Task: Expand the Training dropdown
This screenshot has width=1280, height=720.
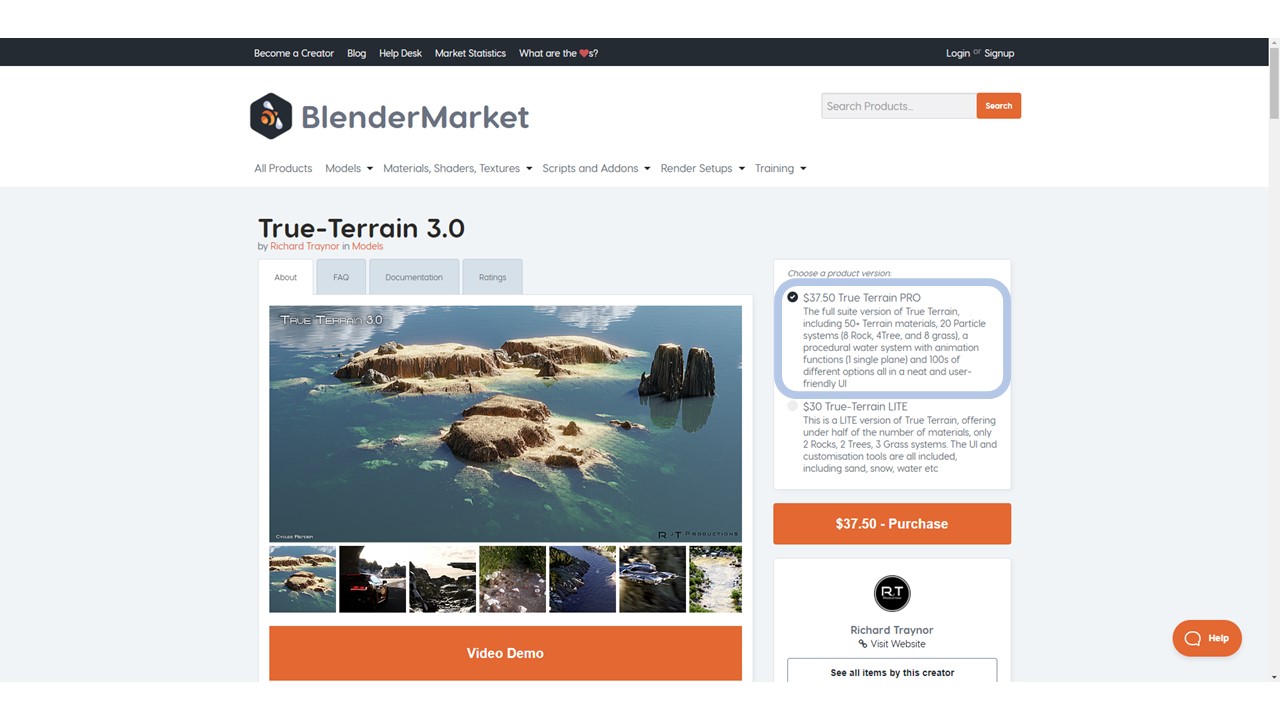Action: (x=780, y=168)
